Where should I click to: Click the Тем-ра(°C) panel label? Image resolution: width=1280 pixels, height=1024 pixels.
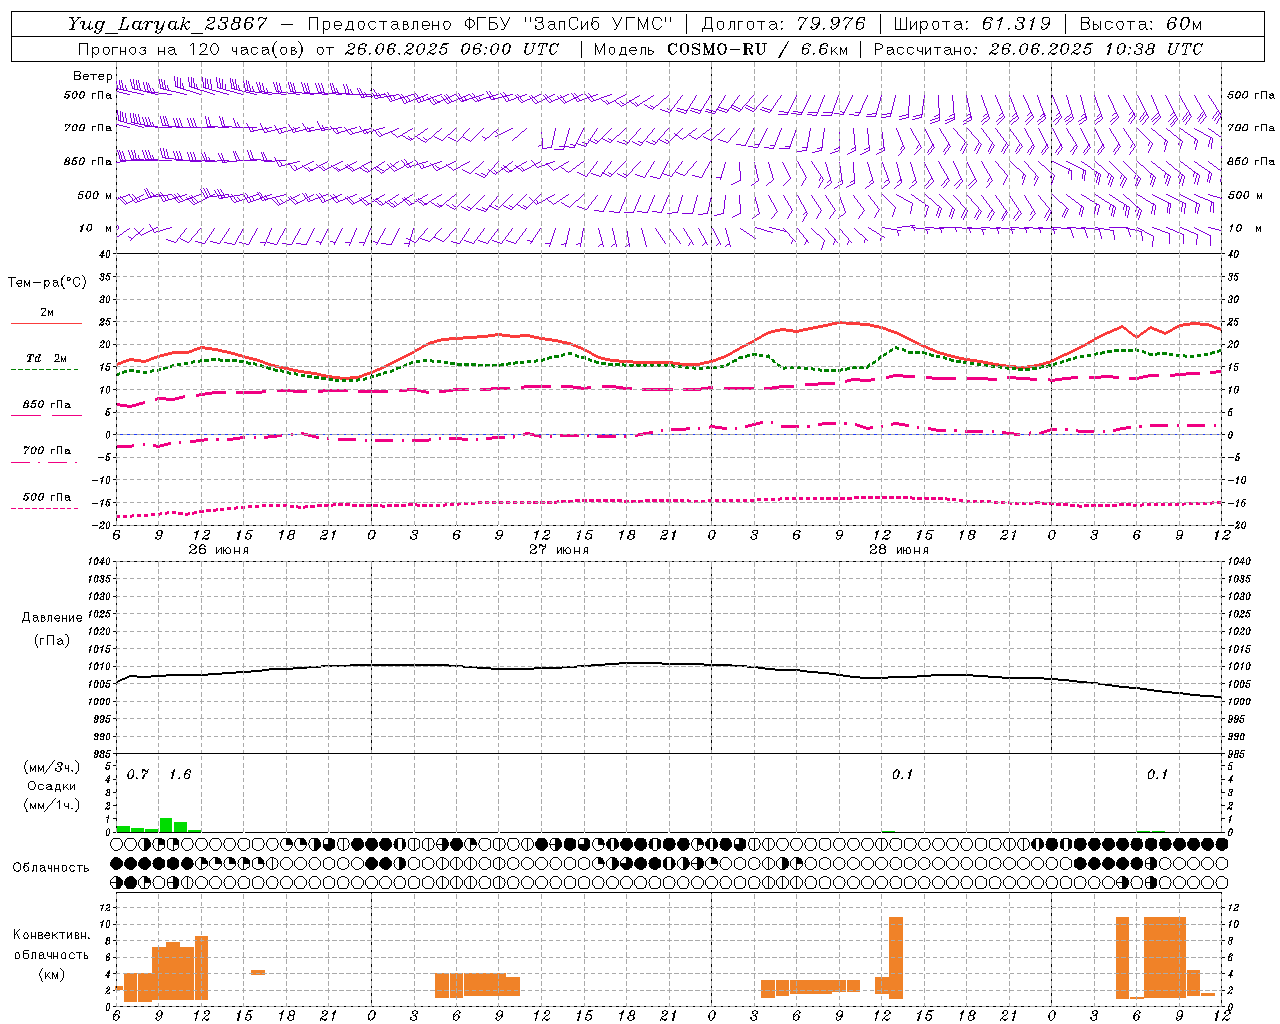tap(48, 283)
